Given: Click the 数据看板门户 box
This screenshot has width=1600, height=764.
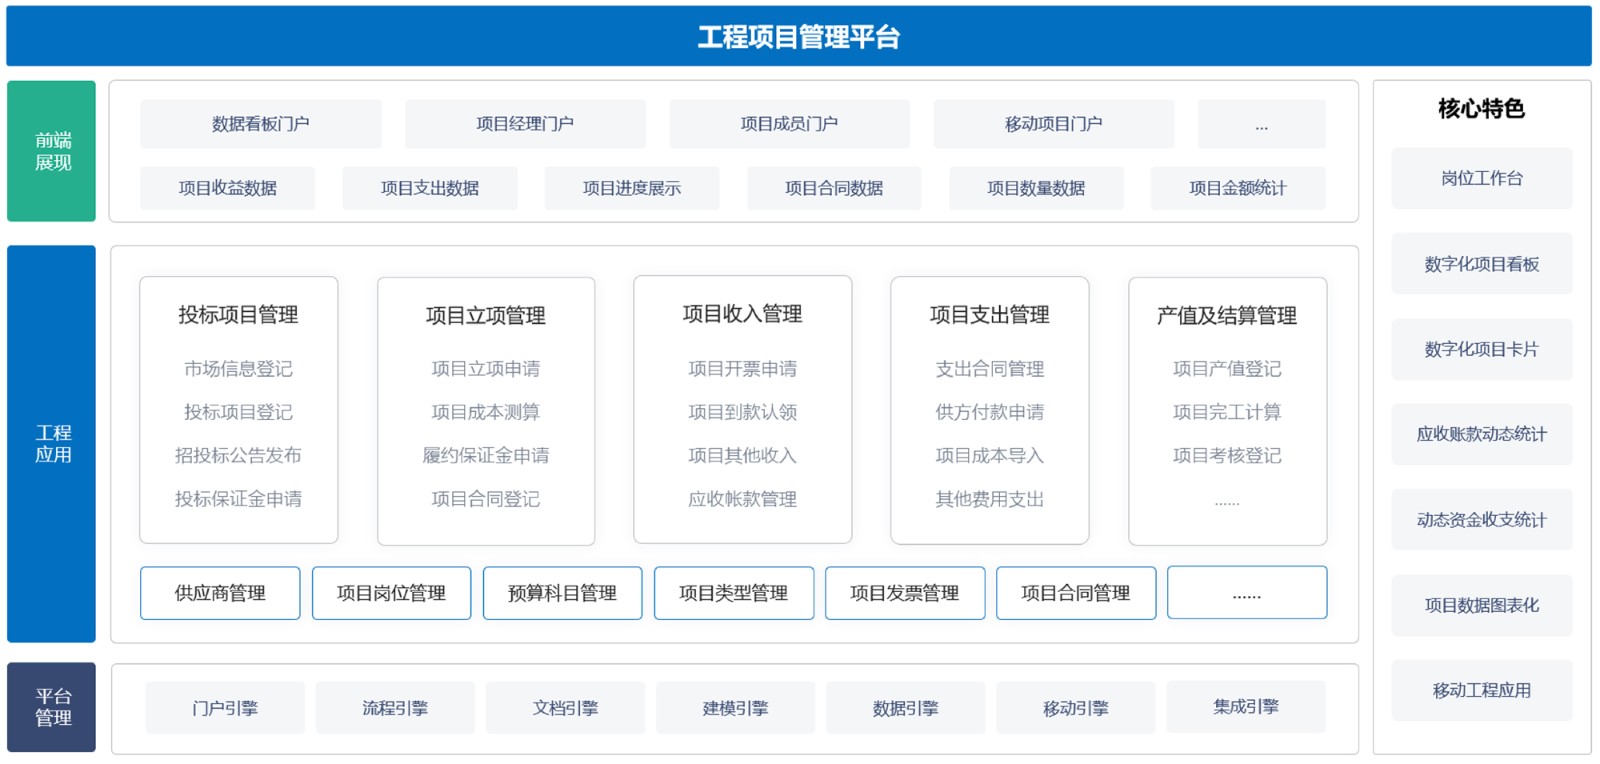Looking at the screenshot, I should 261,124.
